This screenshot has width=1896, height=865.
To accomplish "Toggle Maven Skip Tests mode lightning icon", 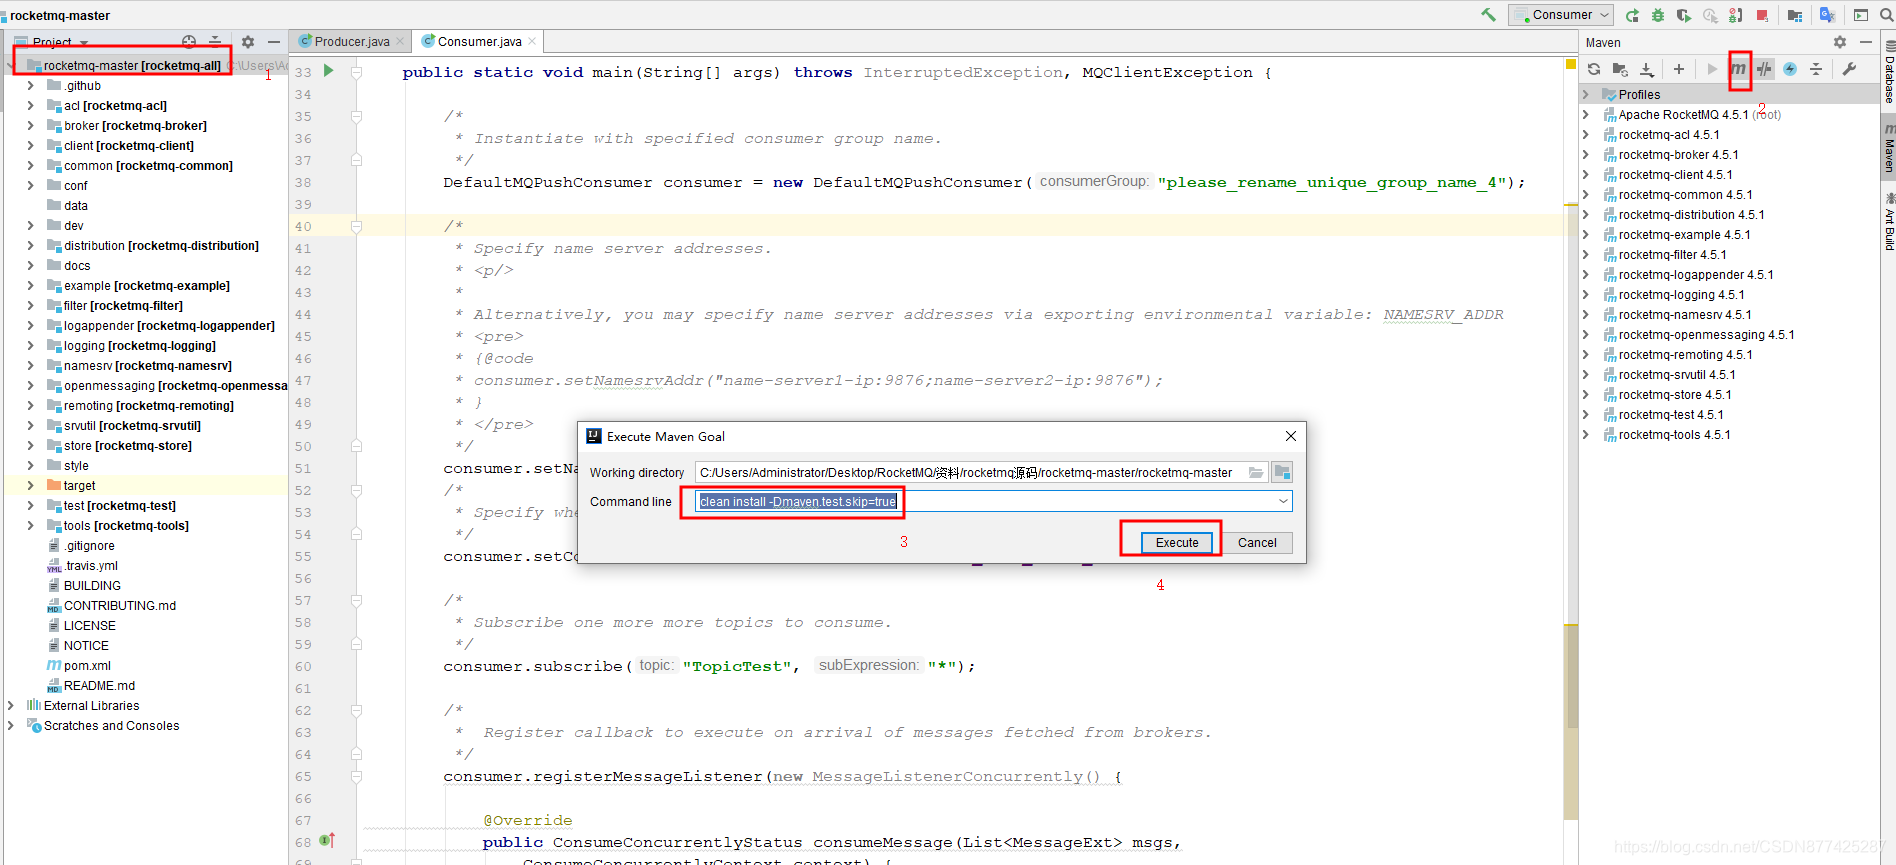I will (1790, 69).
